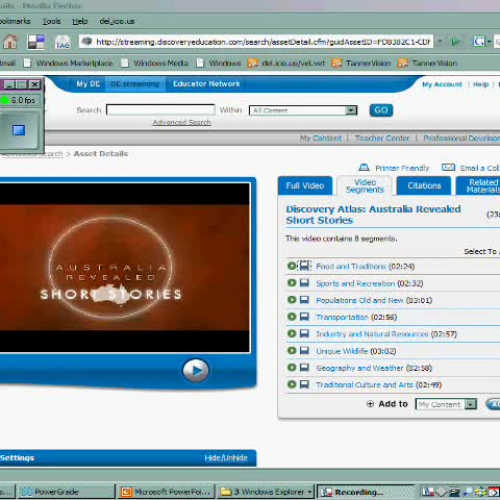
Task: Click the del.icio.us bookmarks toolbar icon
Action: 36,42
